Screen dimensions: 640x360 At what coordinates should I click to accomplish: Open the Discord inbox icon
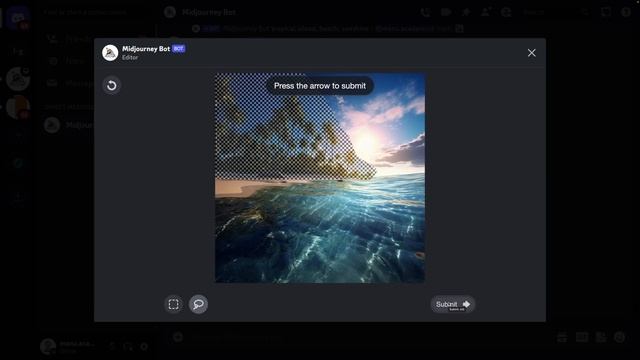[606, 12]
